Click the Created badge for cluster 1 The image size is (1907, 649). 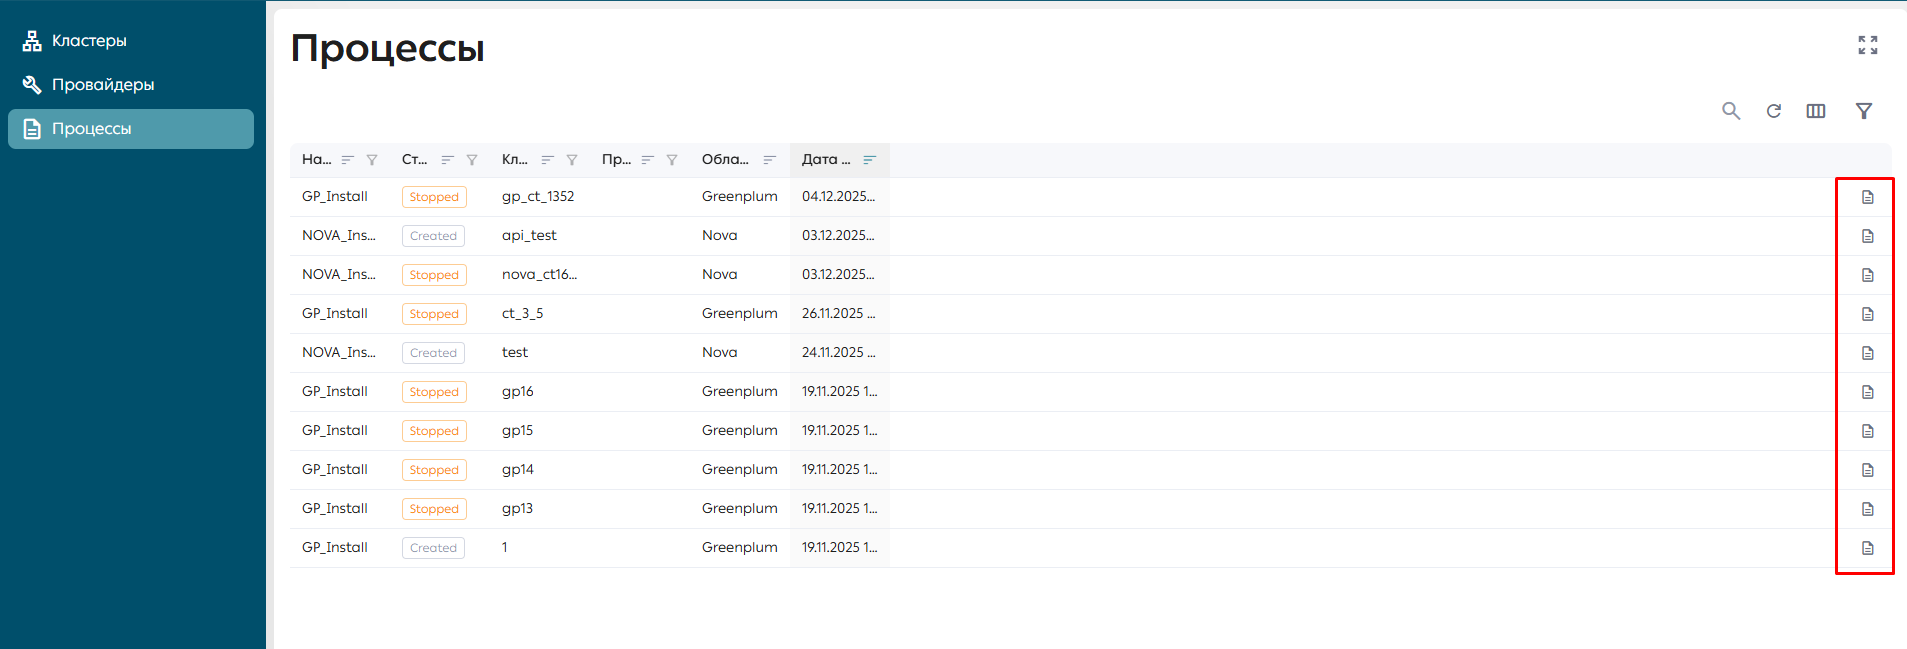(433, 548)
